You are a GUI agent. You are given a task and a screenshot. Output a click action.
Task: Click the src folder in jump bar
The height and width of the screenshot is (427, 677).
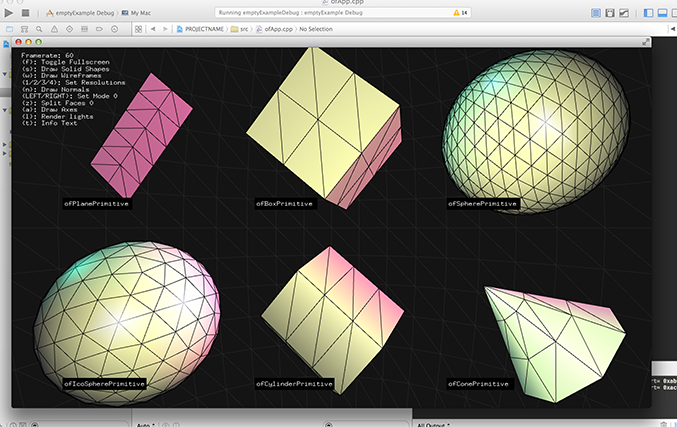point(240,29)
